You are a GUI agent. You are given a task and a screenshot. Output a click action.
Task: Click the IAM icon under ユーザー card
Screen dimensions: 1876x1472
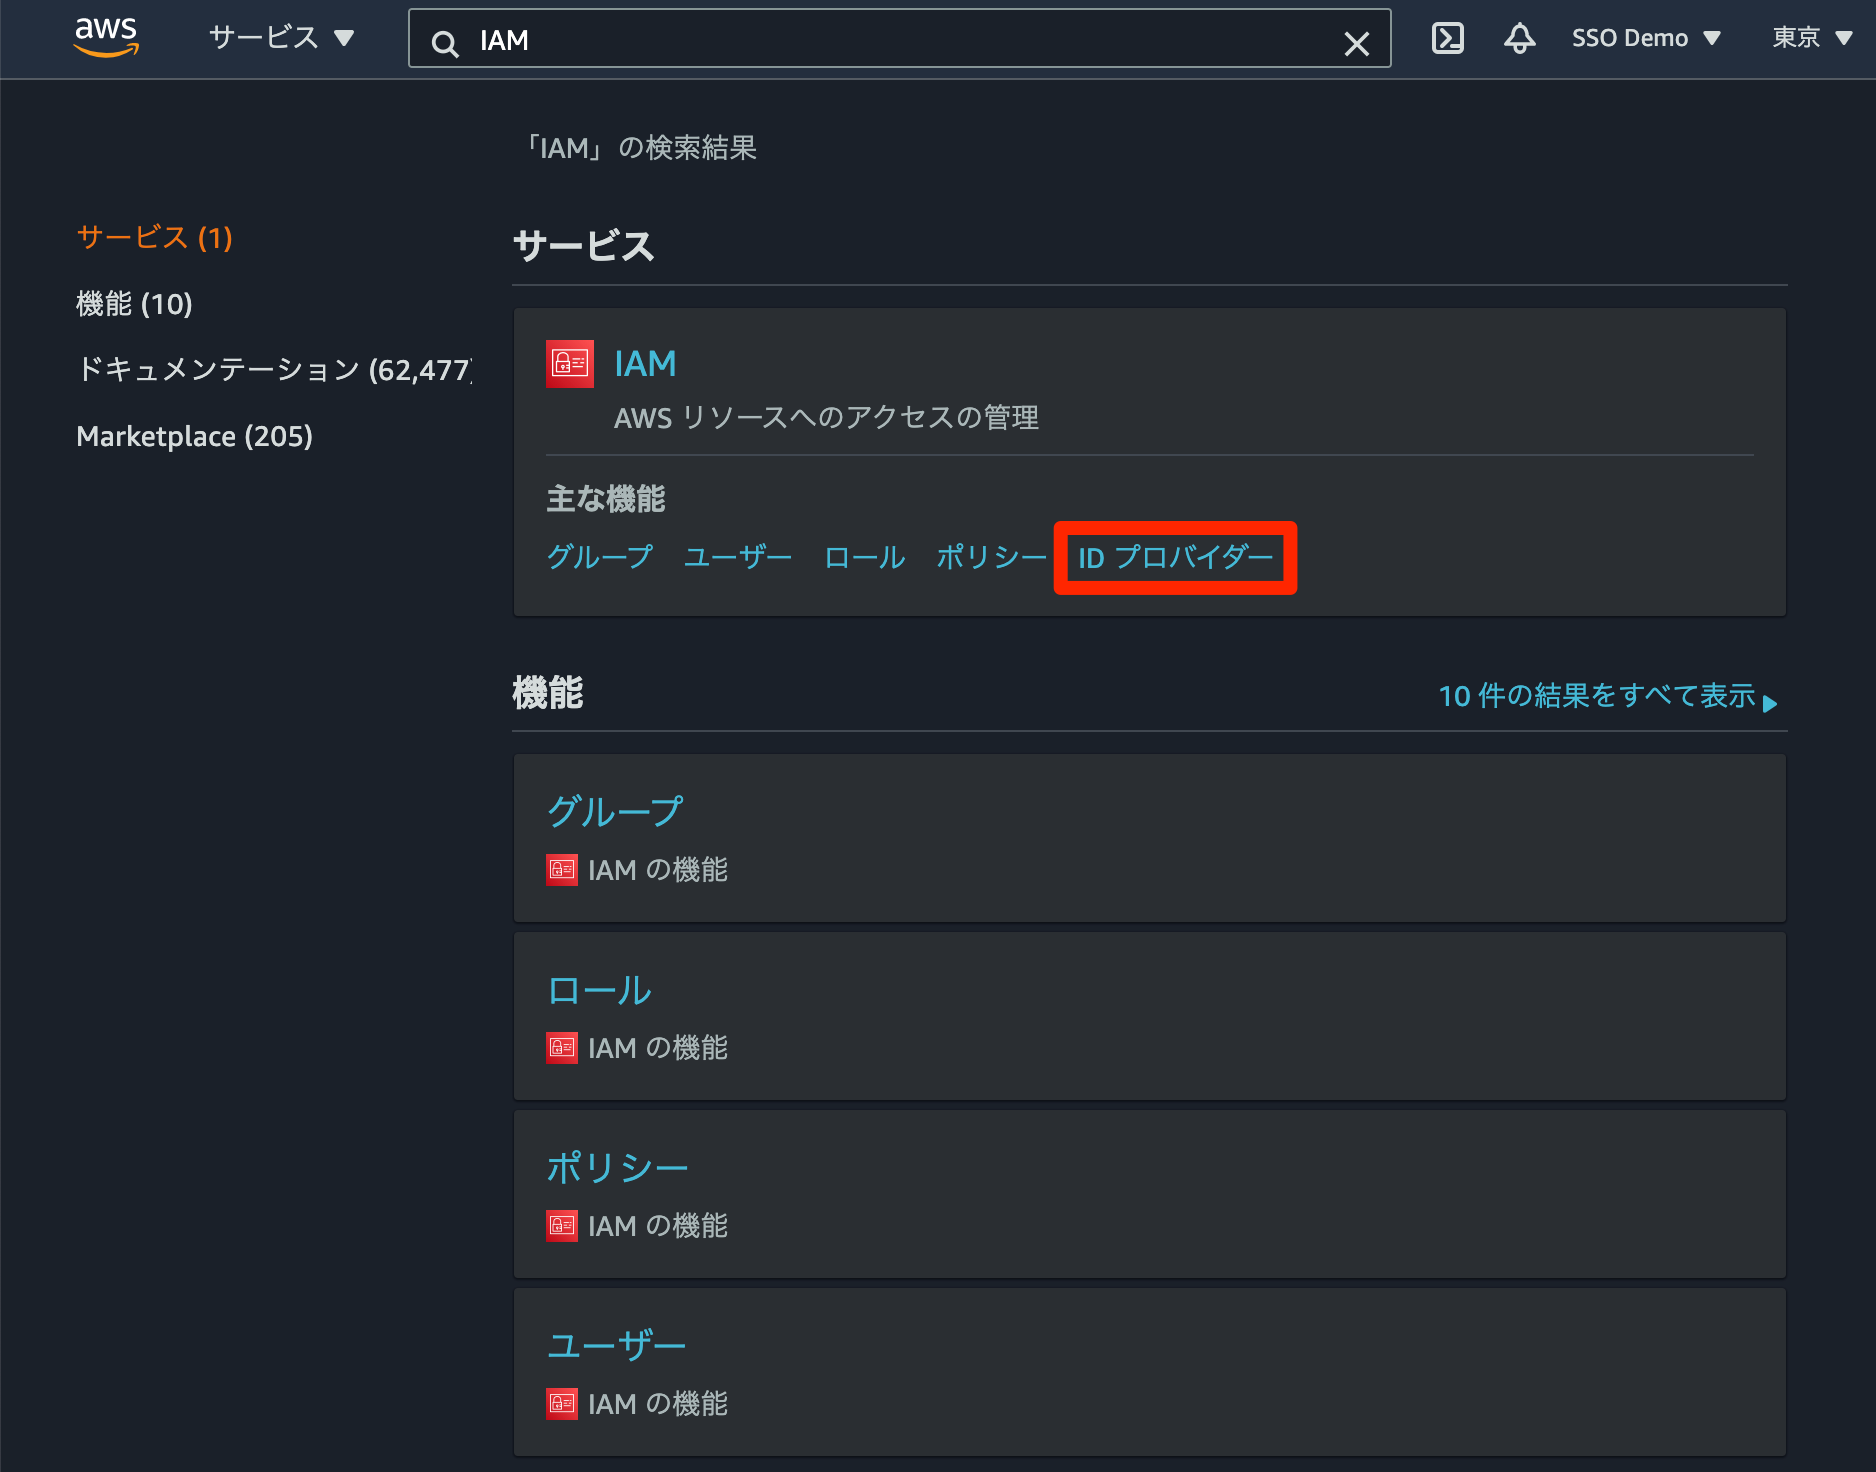(562, 1404)
